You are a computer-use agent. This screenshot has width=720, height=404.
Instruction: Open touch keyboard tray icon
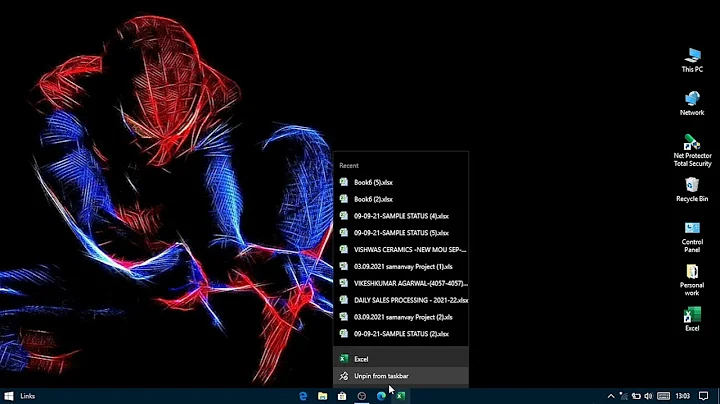pyautogui.click(x=663, y=396)
